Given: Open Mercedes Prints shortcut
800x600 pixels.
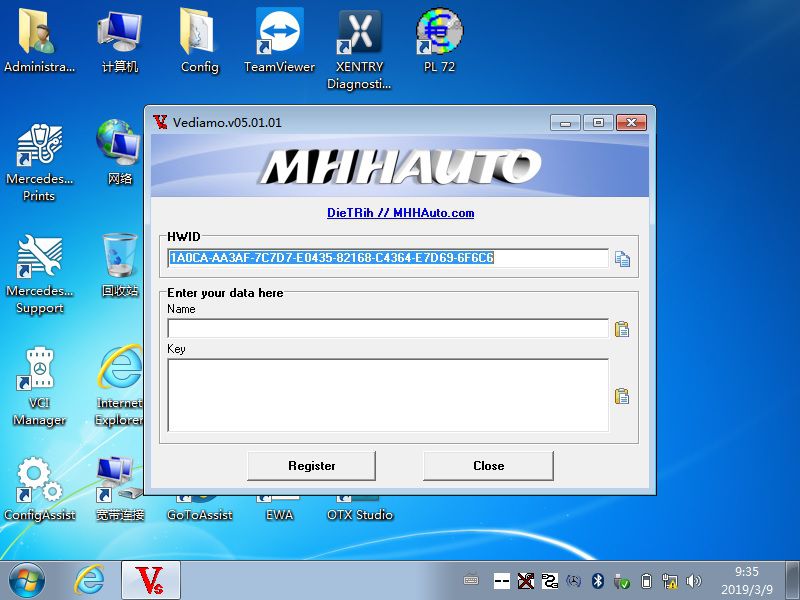Looking at the screenshot, I should (39, 162).
